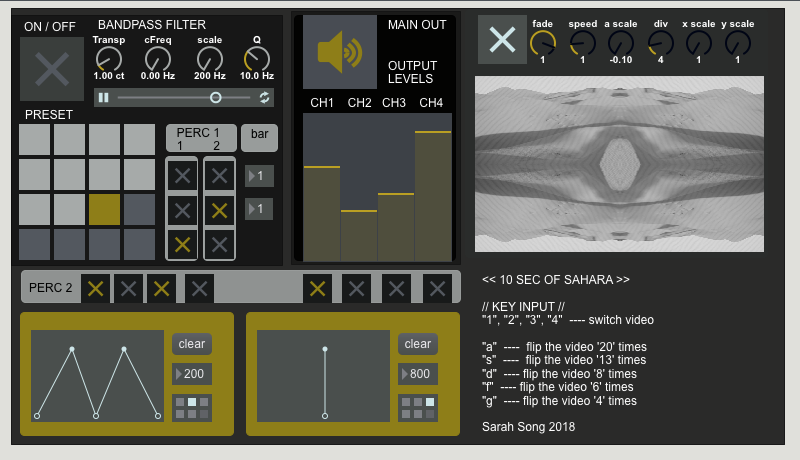Click the lower number box showing 1
Viewport: 800px width, 460px height.
[x=259, y=209]
